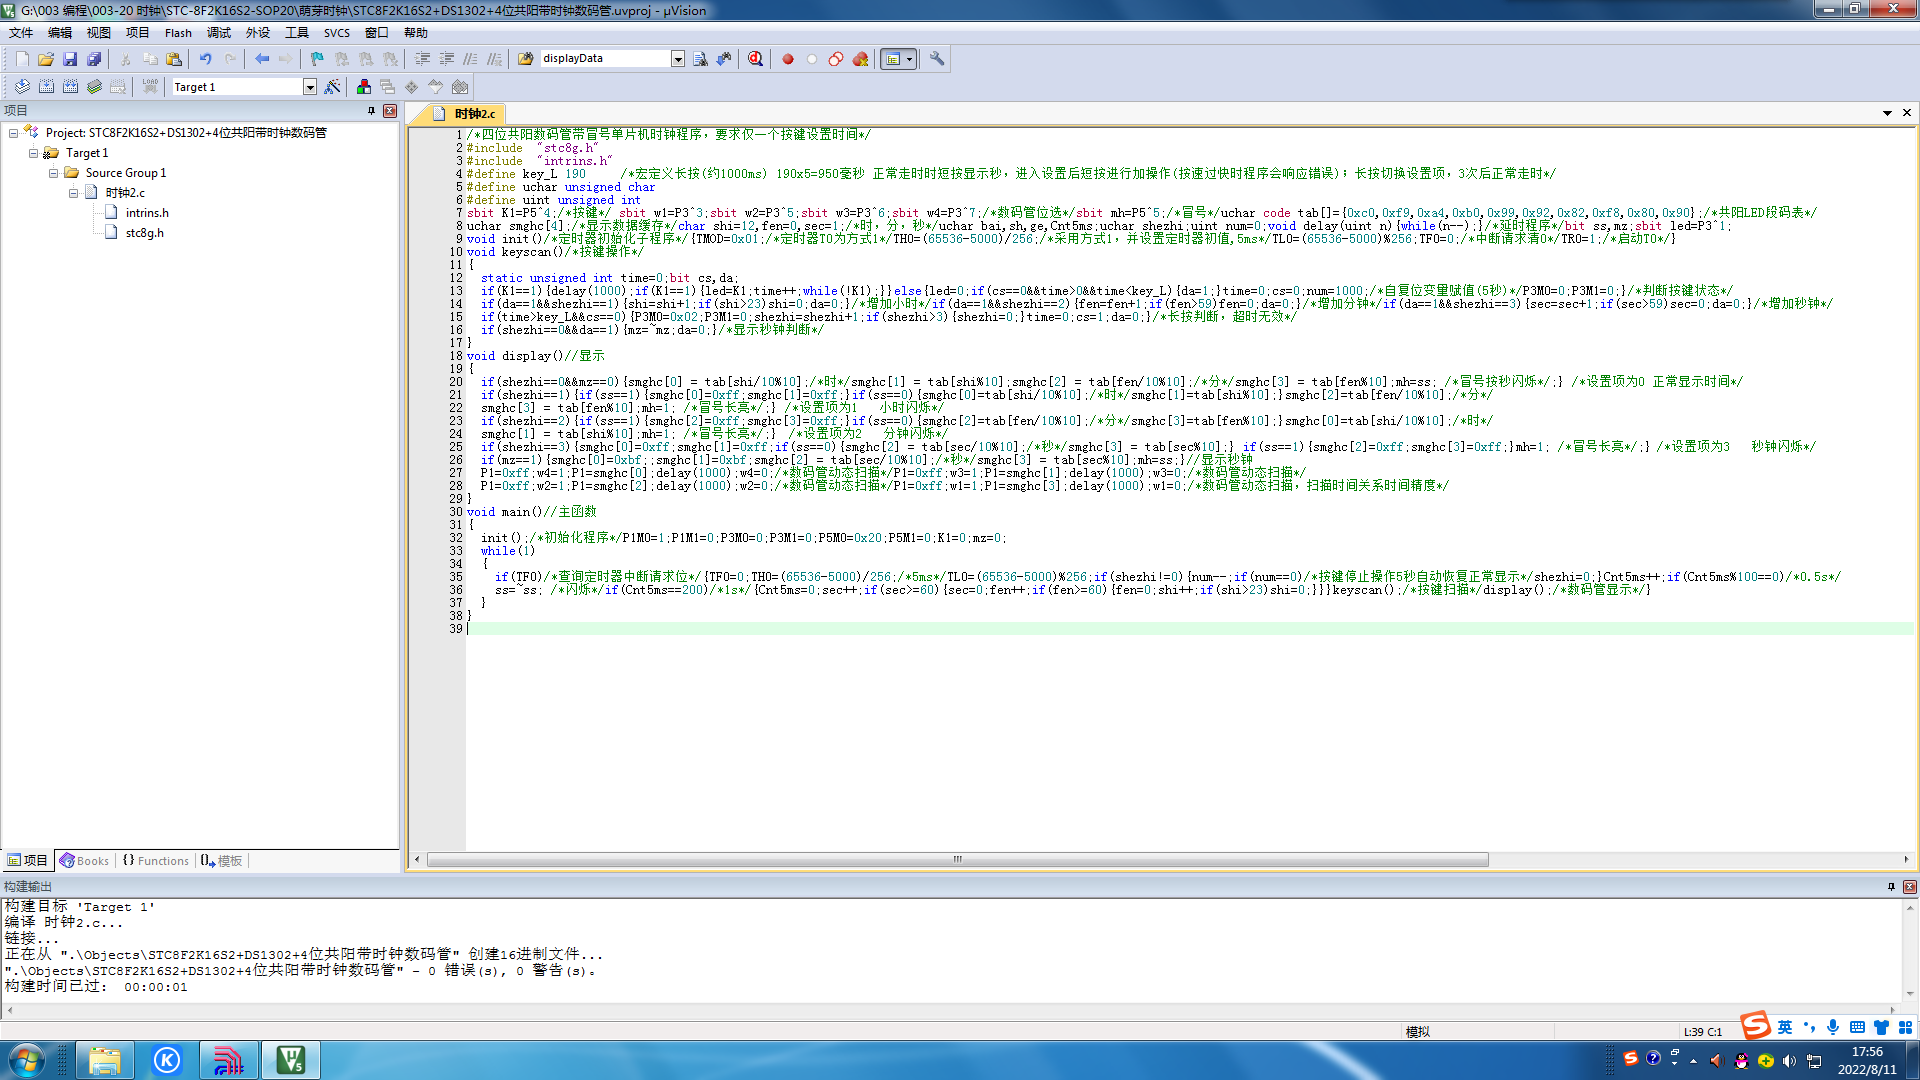Toggle the Sogou 英 input mode indicator
1920x1080 pixels.
[x=1785, y=1027]
